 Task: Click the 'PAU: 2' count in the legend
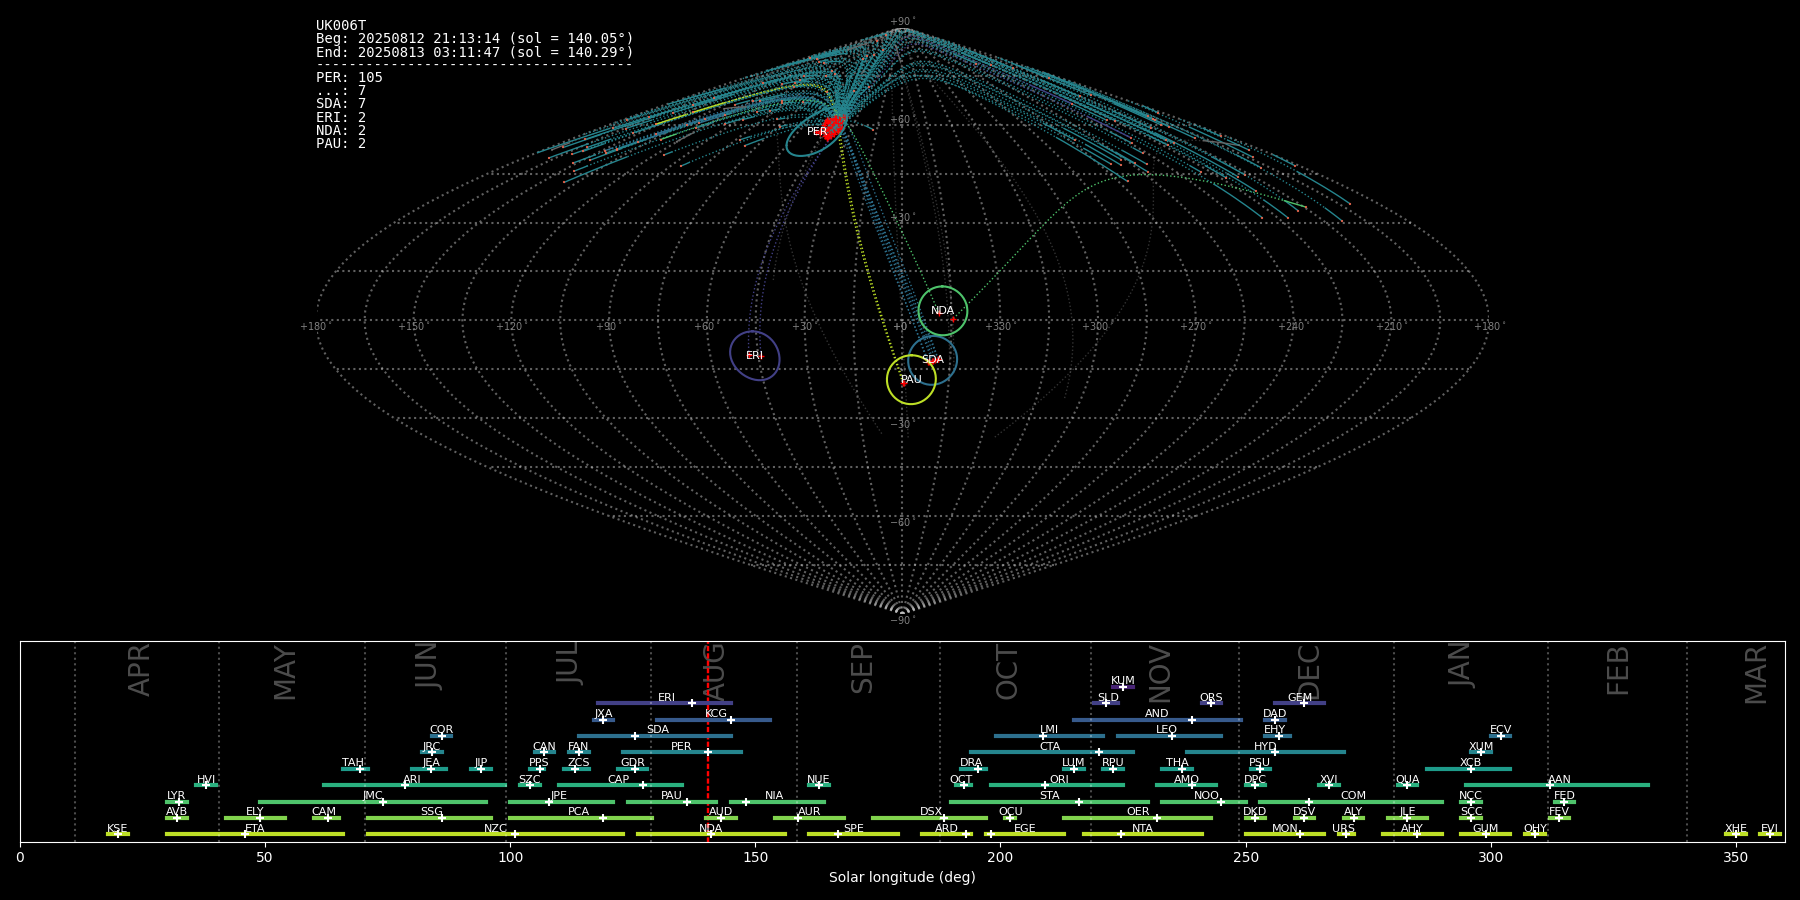341,143
